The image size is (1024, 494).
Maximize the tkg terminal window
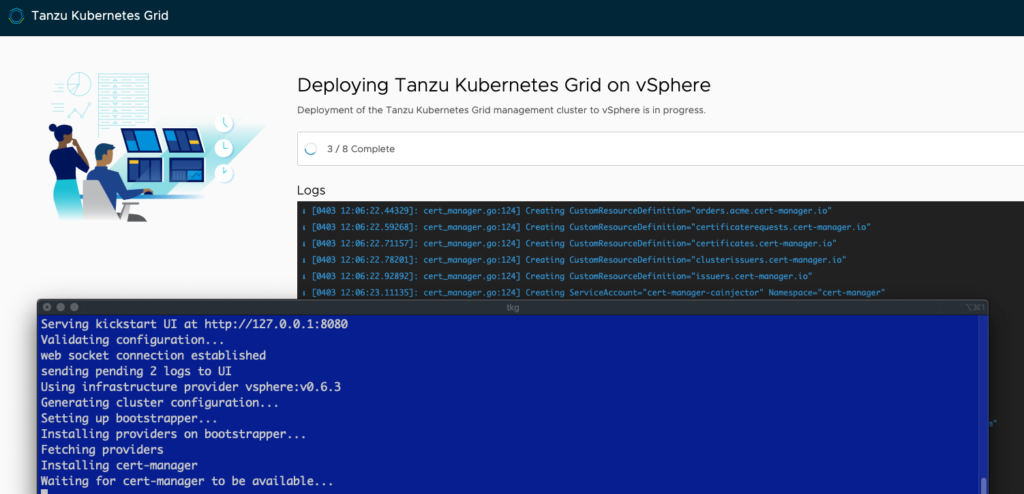(x=74, y=307)
